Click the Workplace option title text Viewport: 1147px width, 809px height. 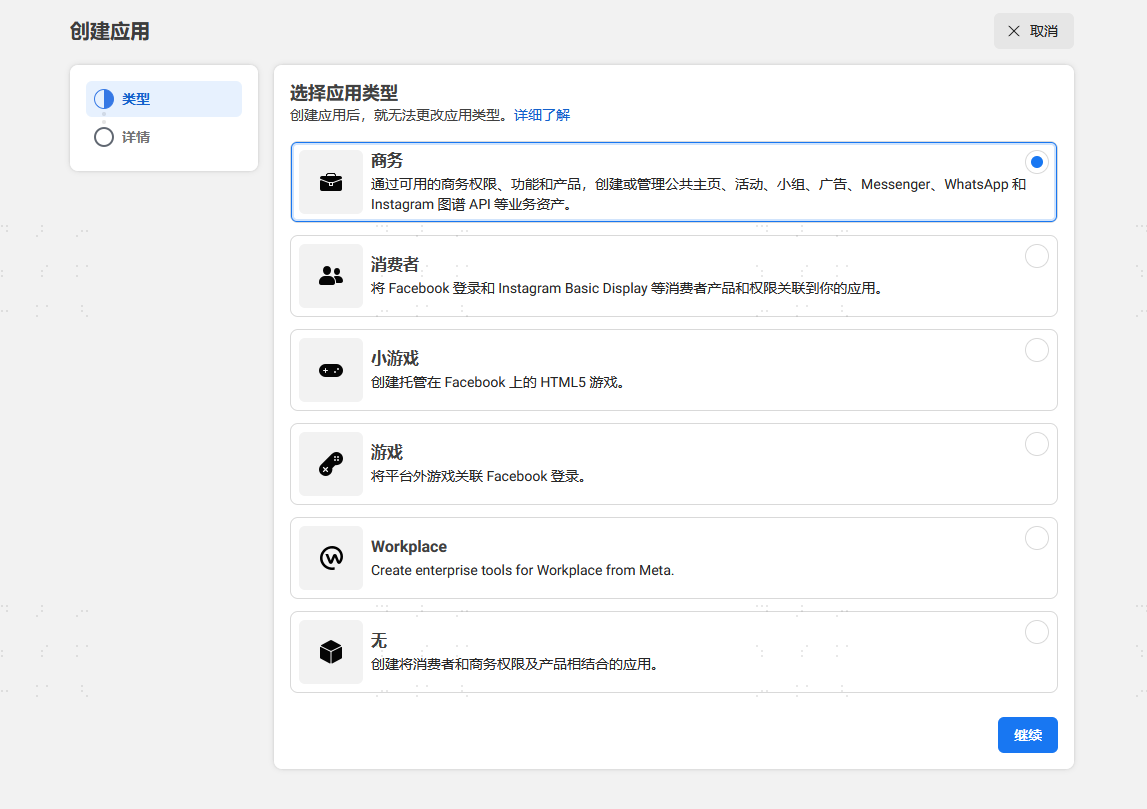pos(408,546)
